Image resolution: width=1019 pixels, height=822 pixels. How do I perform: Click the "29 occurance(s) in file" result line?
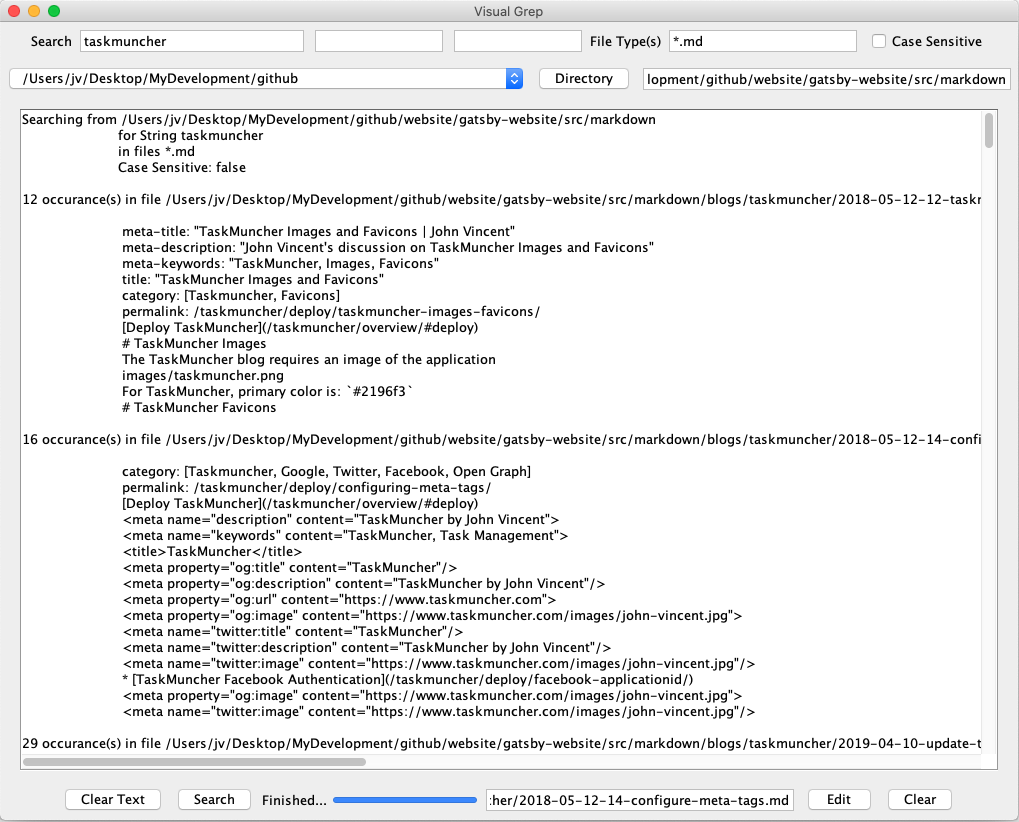pos(502,743)
